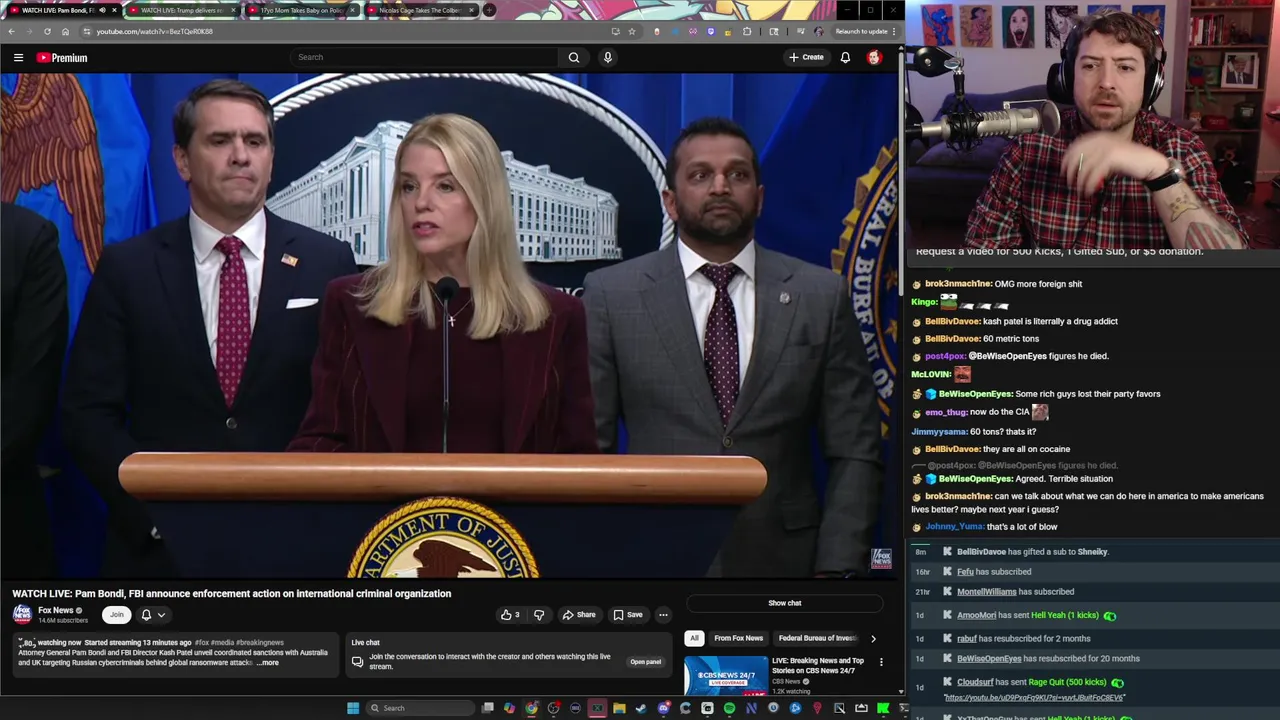Like the video with thumbs up
The image size is (1280, 720).
tap(510, 615)
